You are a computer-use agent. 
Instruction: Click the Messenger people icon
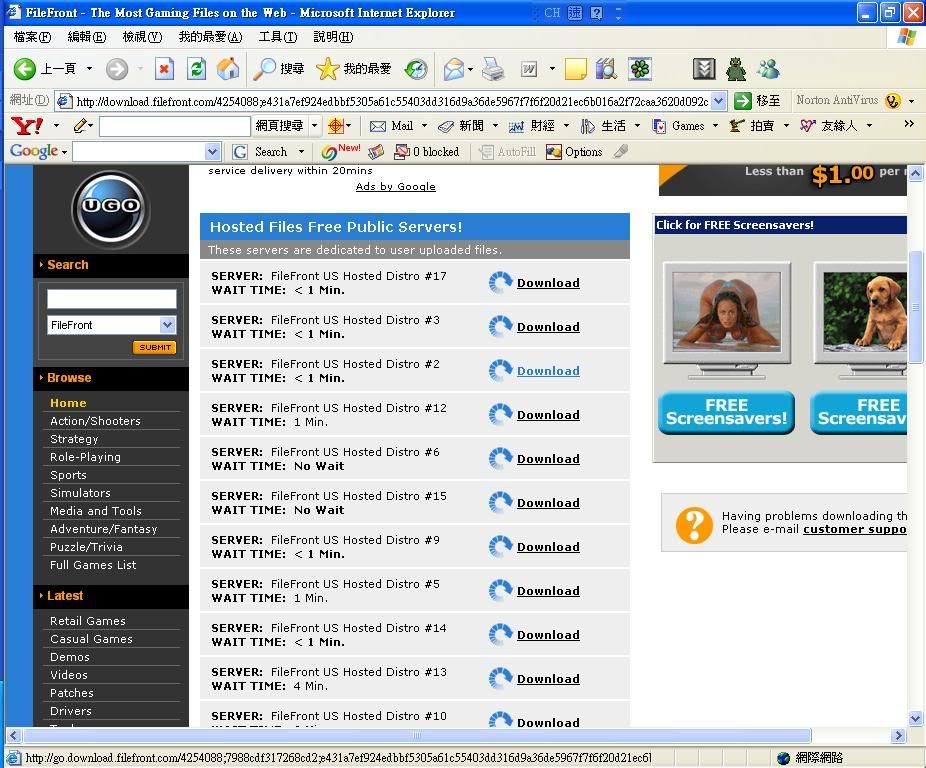click(x=768, y=69)
